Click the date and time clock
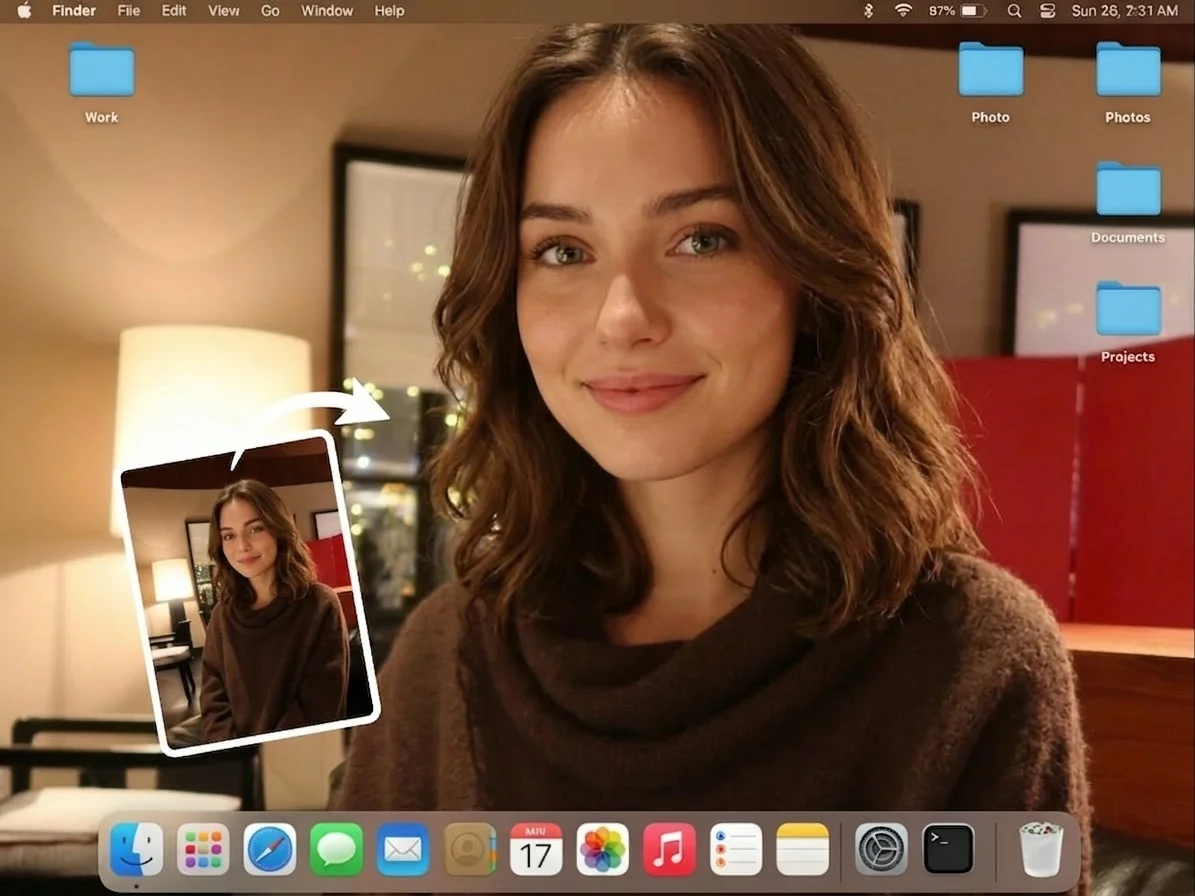 pos(1125,11)
